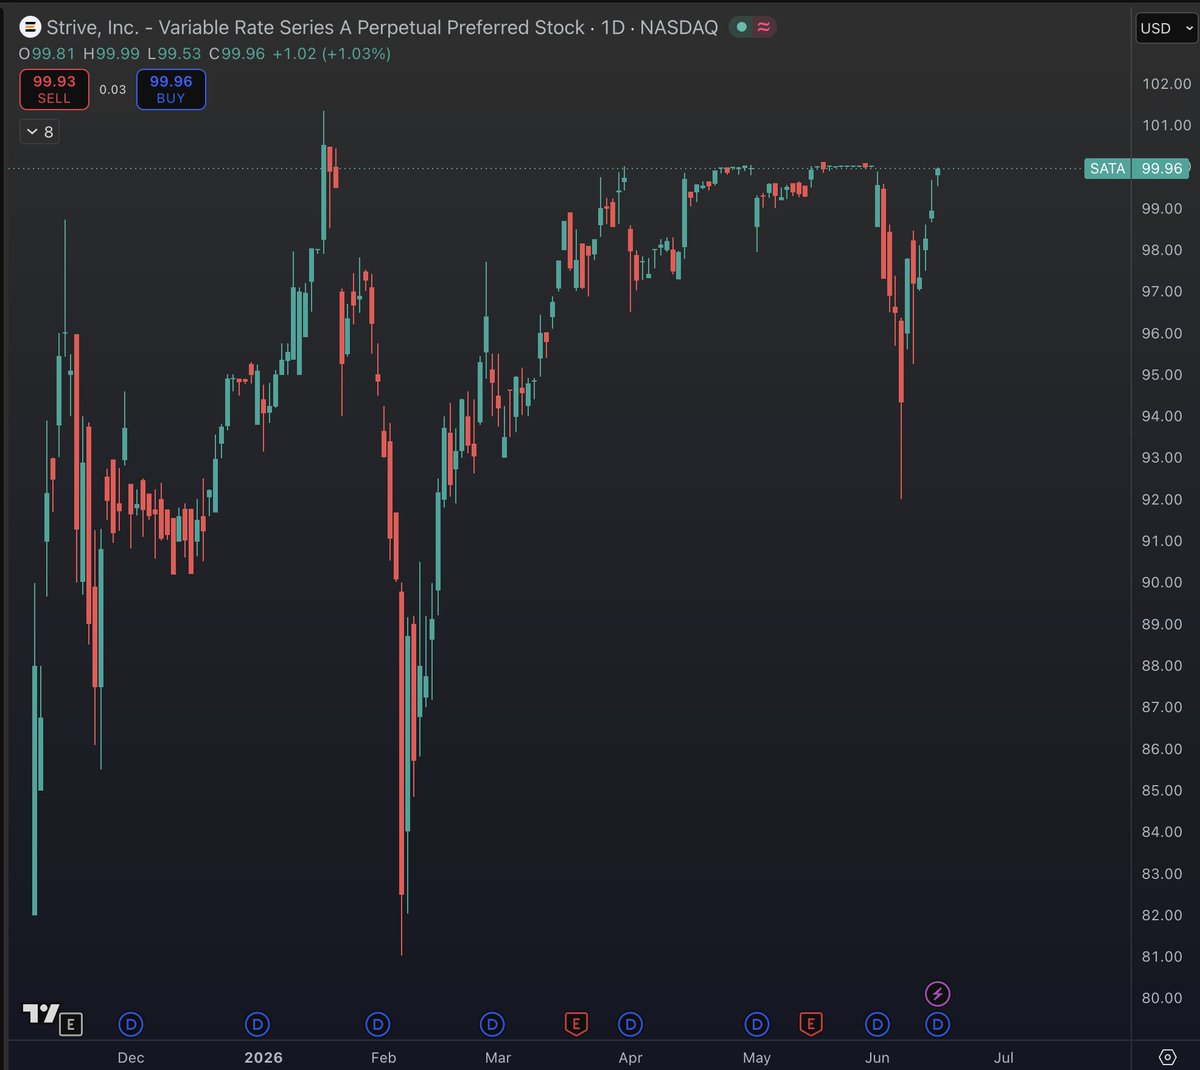Click the 0.03 spread value
Viewport: 1200px width, 1070px height.
[113, 89]
